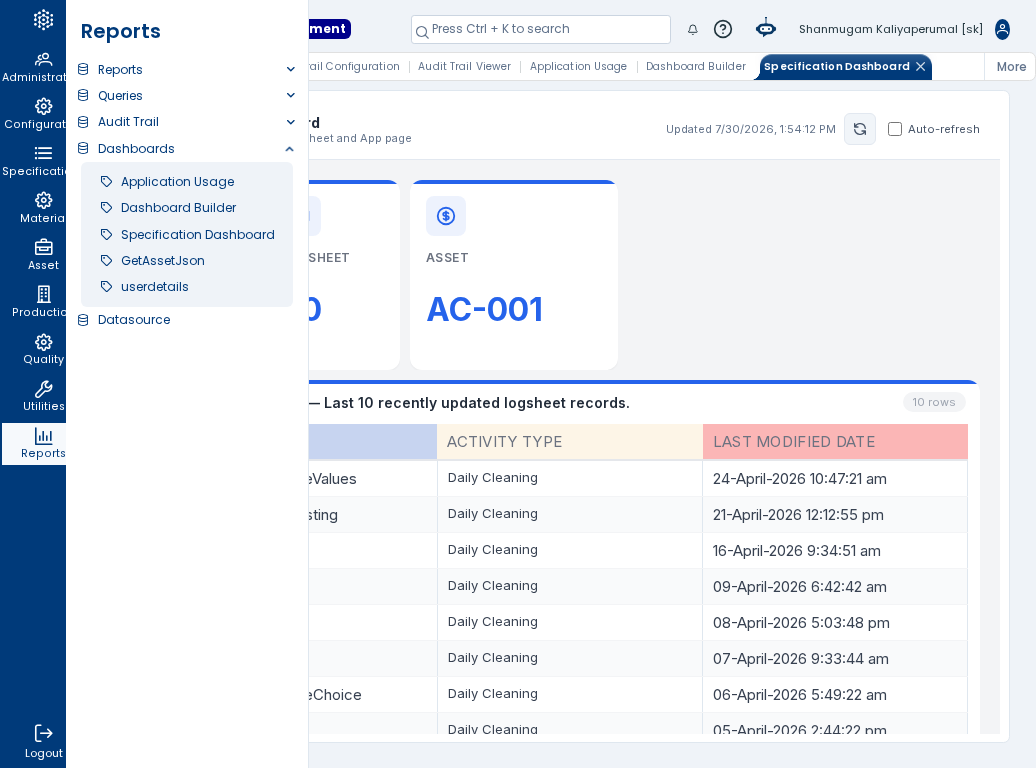Image resolution: width=1036 pixels, height=768 pixels.
Task: Click the Logout icon
Action: [x=44, y=733]
